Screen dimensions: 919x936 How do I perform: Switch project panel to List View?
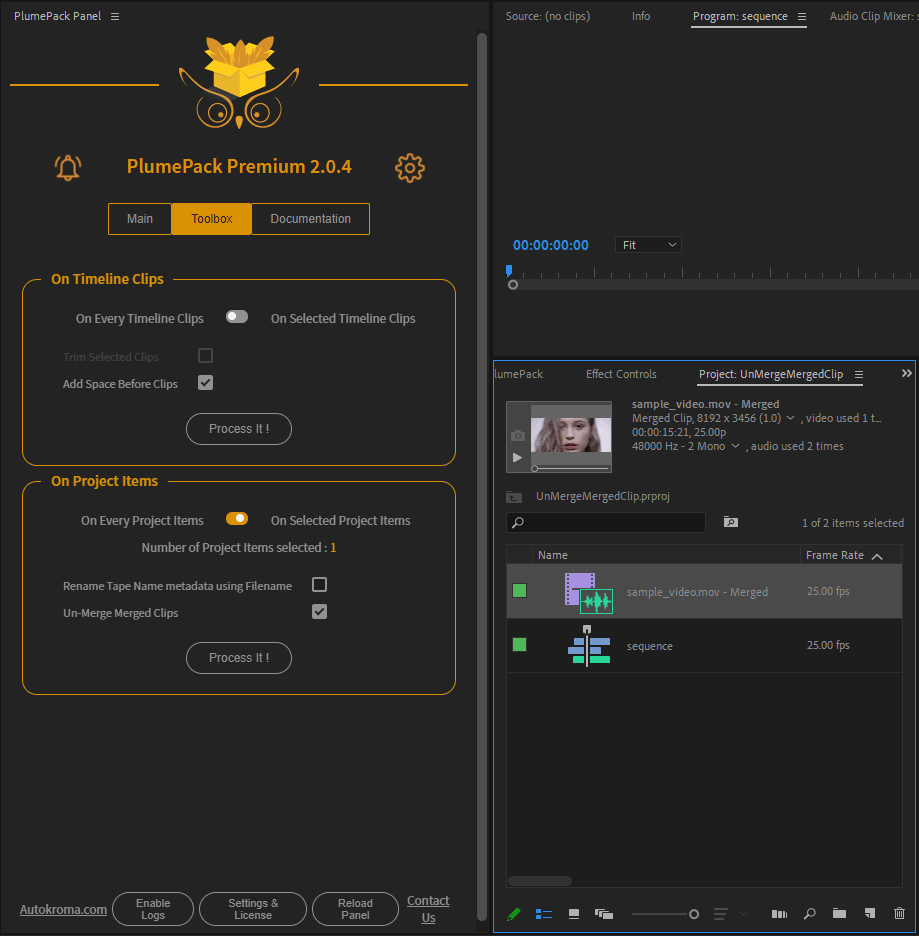pyautogui.click(x=543, y=913)
